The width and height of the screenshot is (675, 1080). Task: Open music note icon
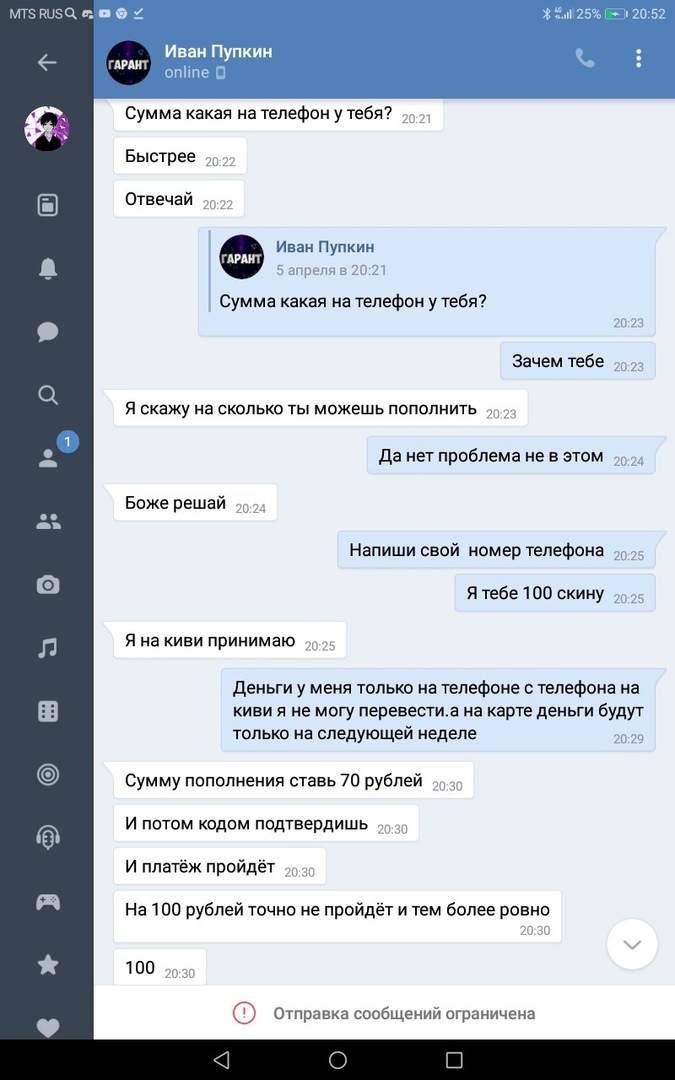pos(48,648)
